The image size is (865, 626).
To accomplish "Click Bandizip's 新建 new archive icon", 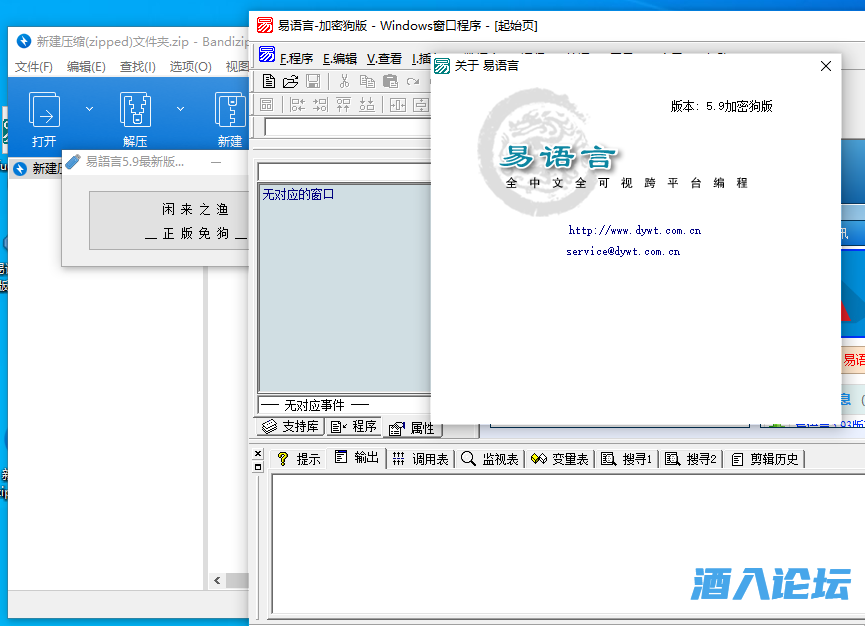I will 230,119.
